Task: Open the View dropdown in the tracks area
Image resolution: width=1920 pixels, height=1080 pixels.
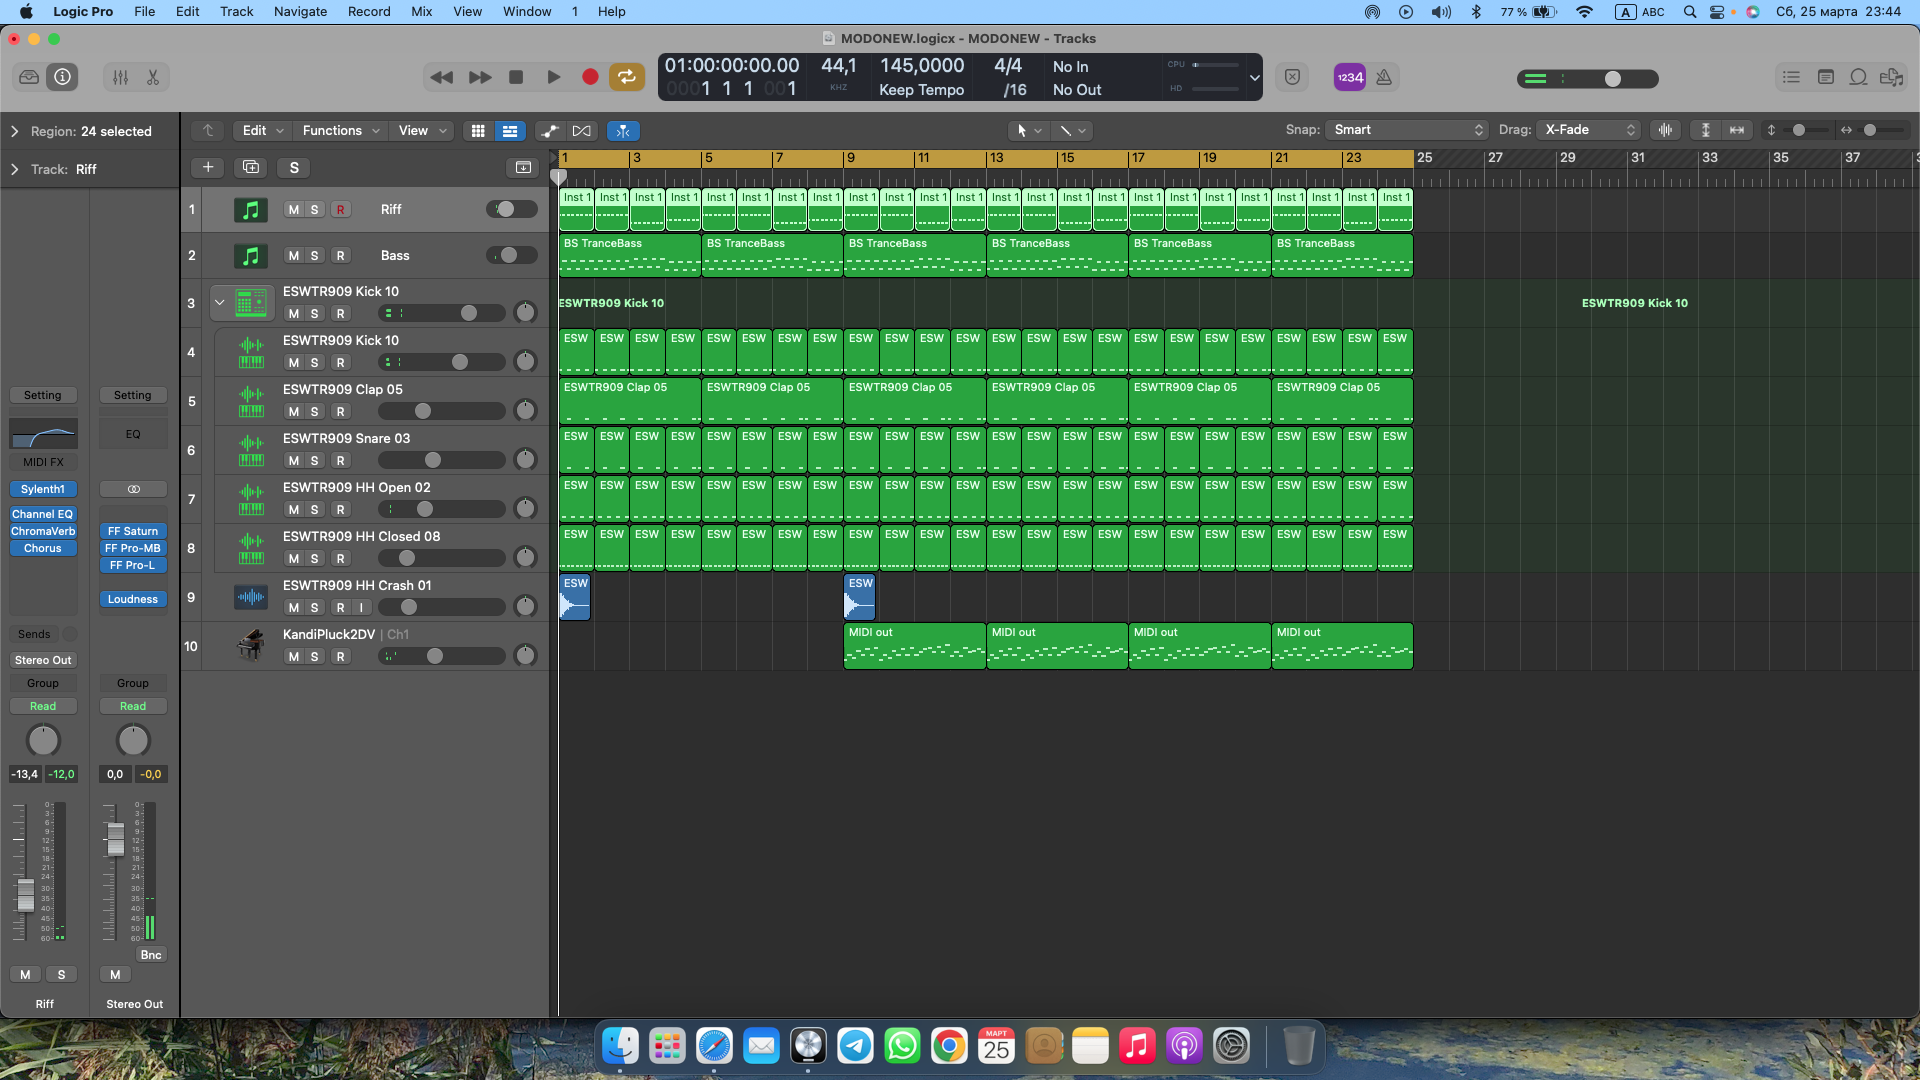Action: coord(422,131)
